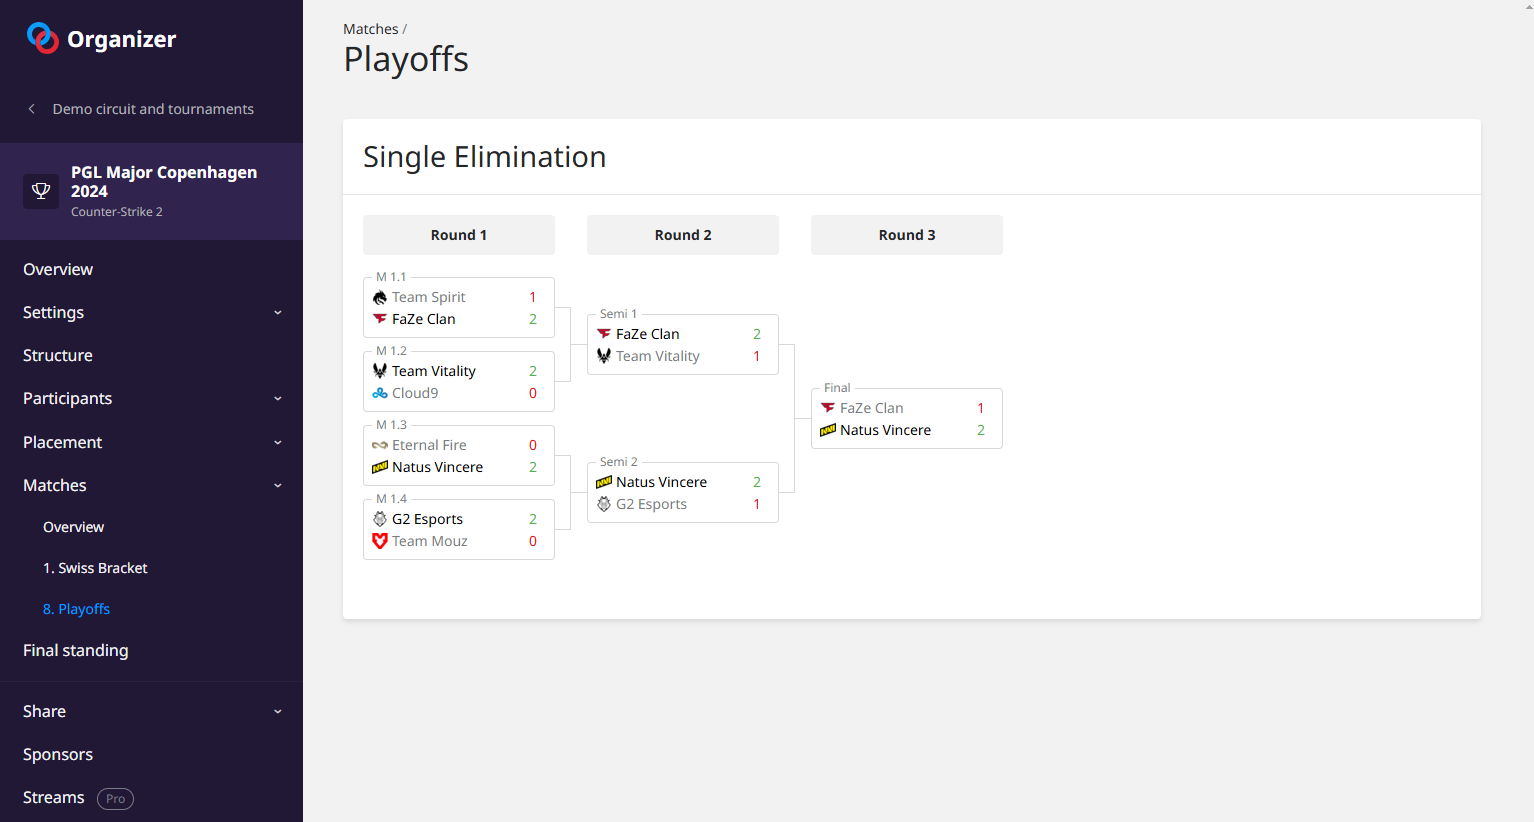Expand the Participants section chevron

click(x=278, y=398)
